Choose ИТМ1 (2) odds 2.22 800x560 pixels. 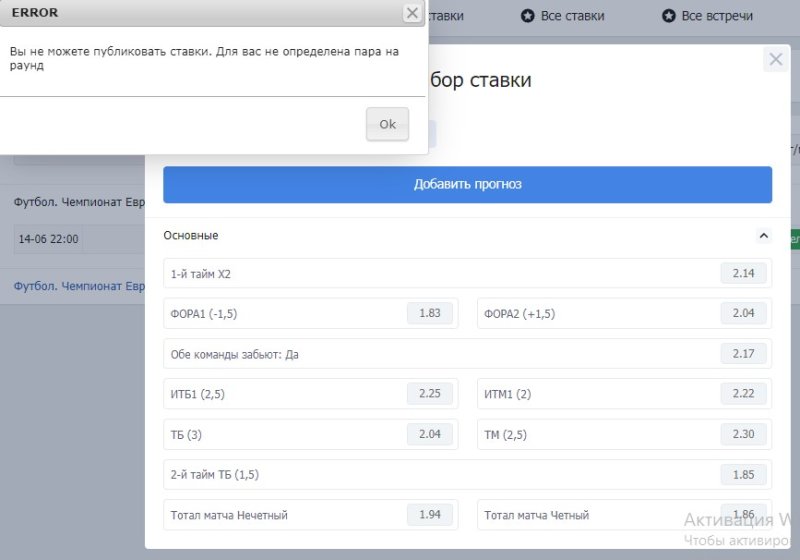pyautogui.click(x=743, y=394)
